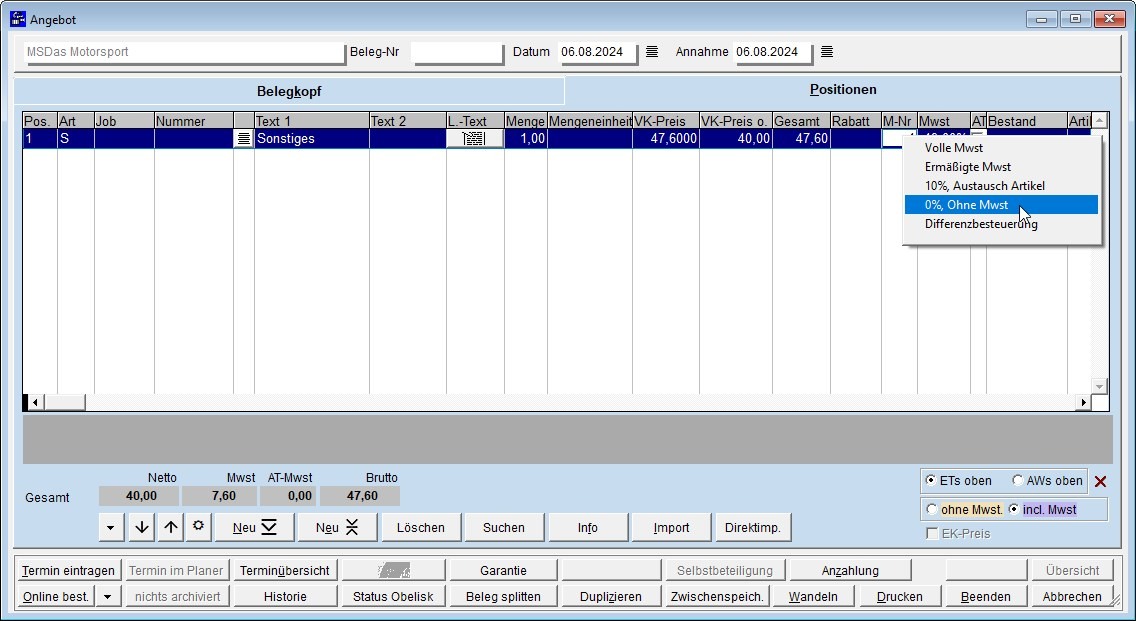Image resolution: width=1136 pixels, height=621 pixels.
Task: Click the red X next to AWs oben
Action: pyautogui.click(x=1100, y=481)
